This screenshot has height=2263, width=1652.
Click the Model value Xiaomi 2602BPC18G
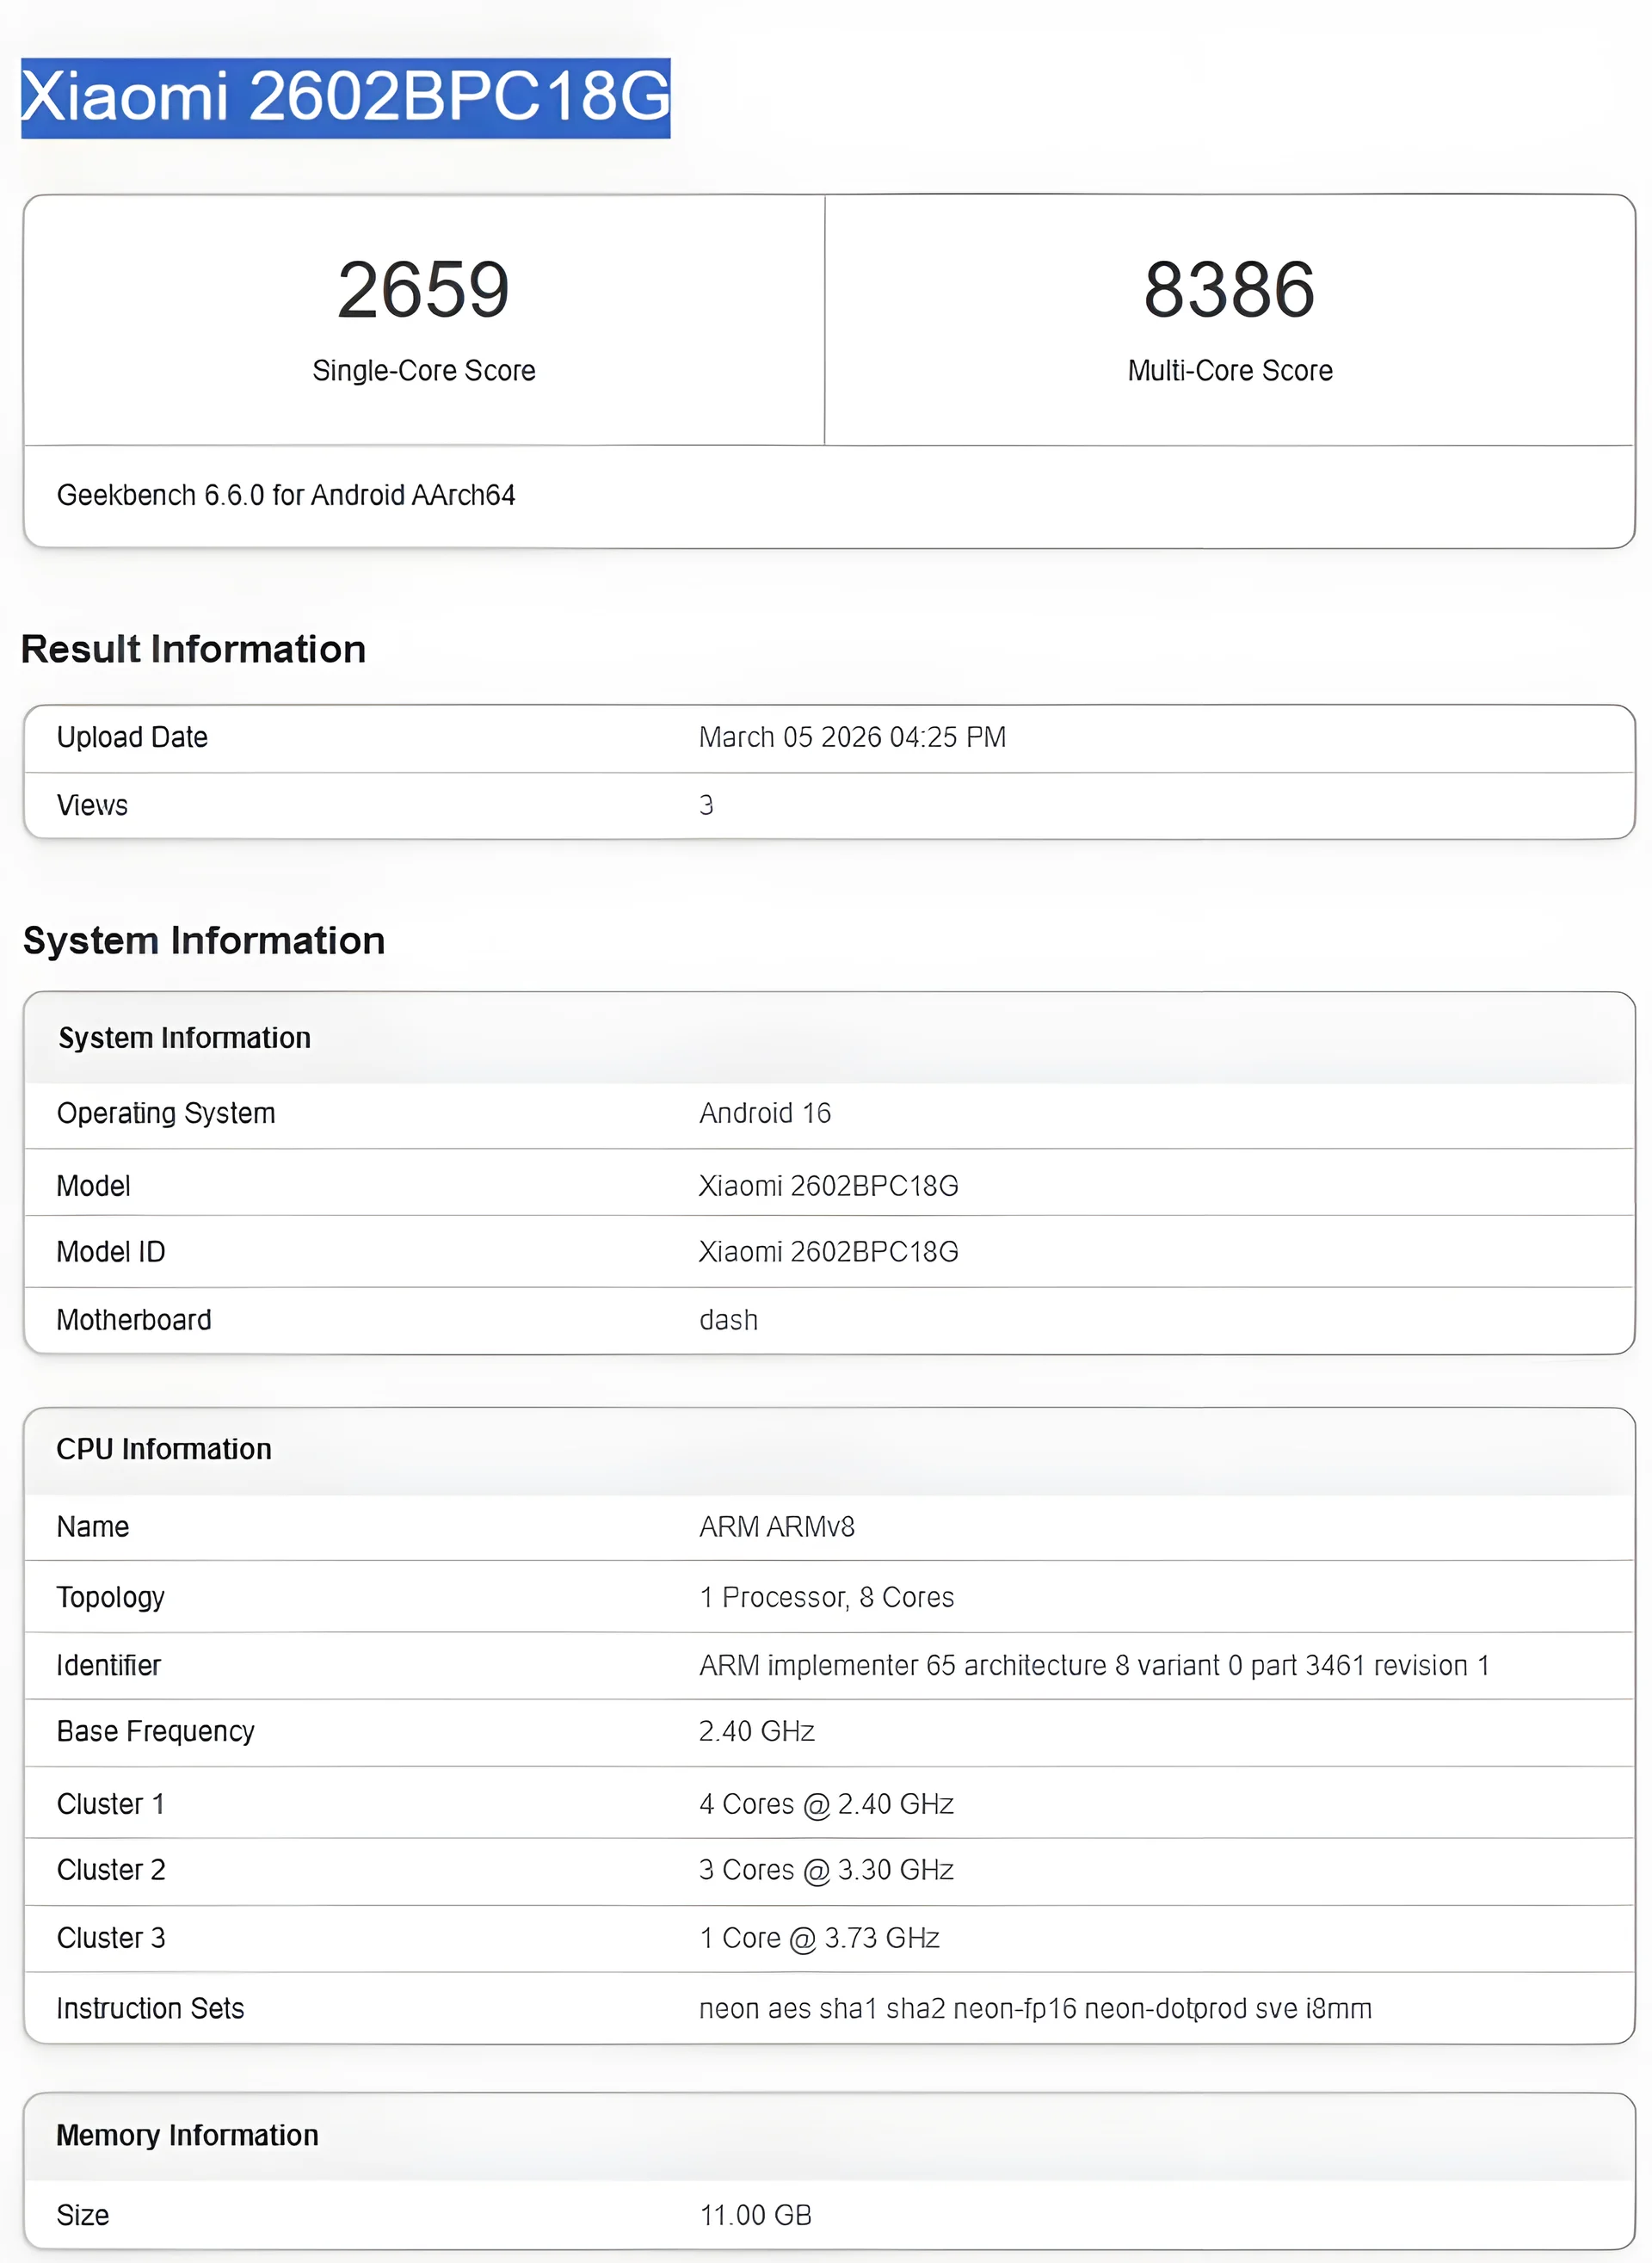[827, 1185]
